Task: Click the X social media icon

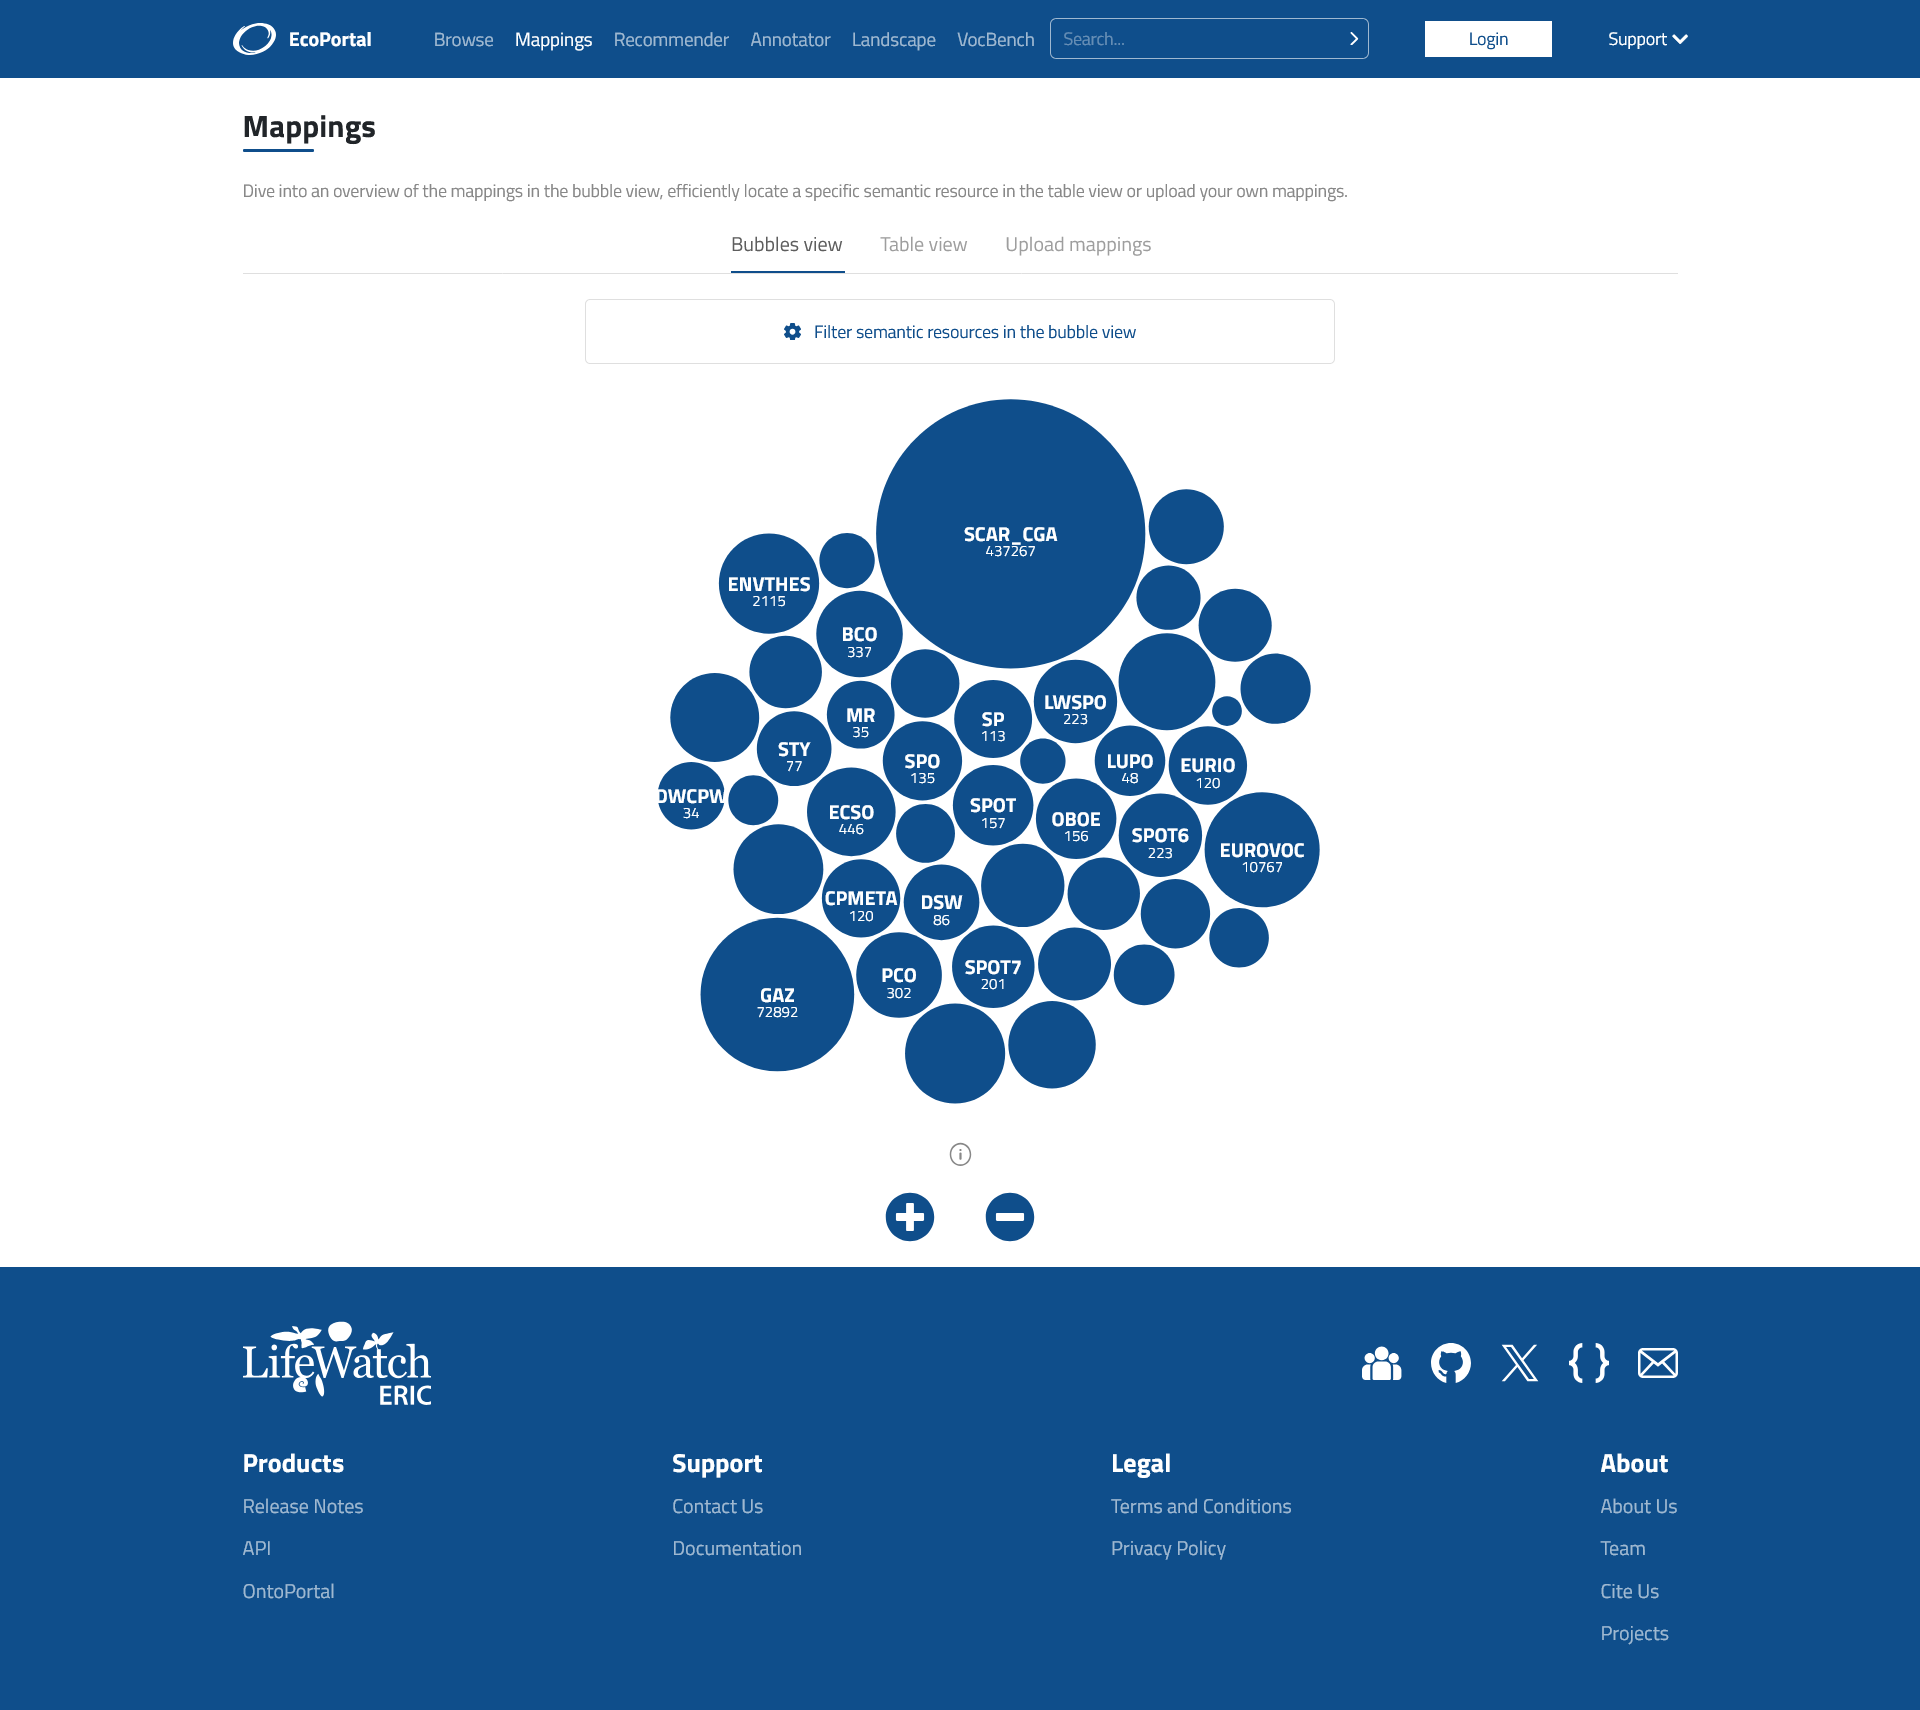Action: [1520, 1362]
